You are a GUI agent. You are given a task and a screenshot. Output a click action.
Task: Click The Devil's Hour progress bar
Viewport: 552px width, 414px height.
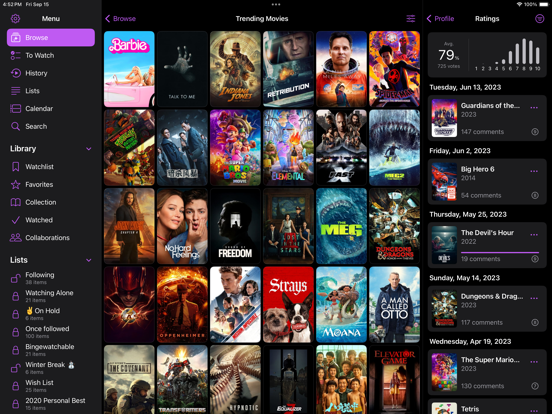click(500, 252)
